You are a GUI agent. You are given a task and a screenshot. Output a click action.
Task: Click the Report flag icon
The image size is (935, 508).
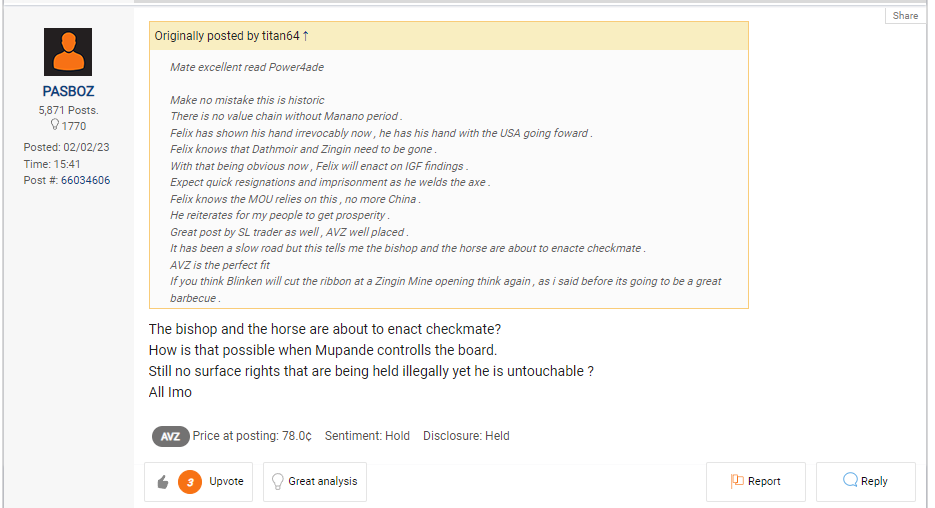pos(737,482)
